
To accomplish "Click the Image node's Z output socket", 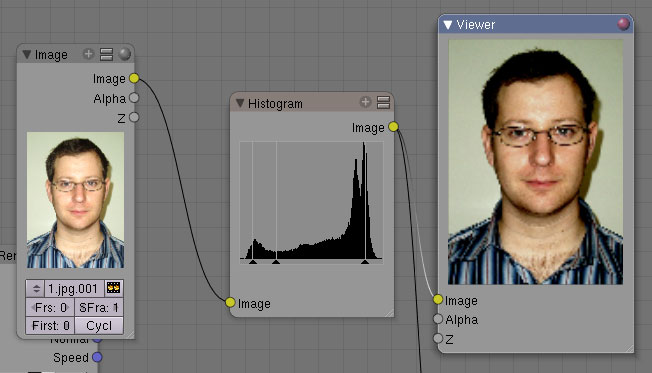I will click(x=134, y=117).
